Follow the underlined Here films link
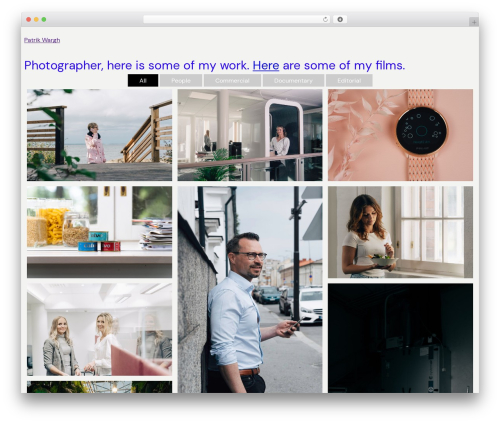 (266, 65)
